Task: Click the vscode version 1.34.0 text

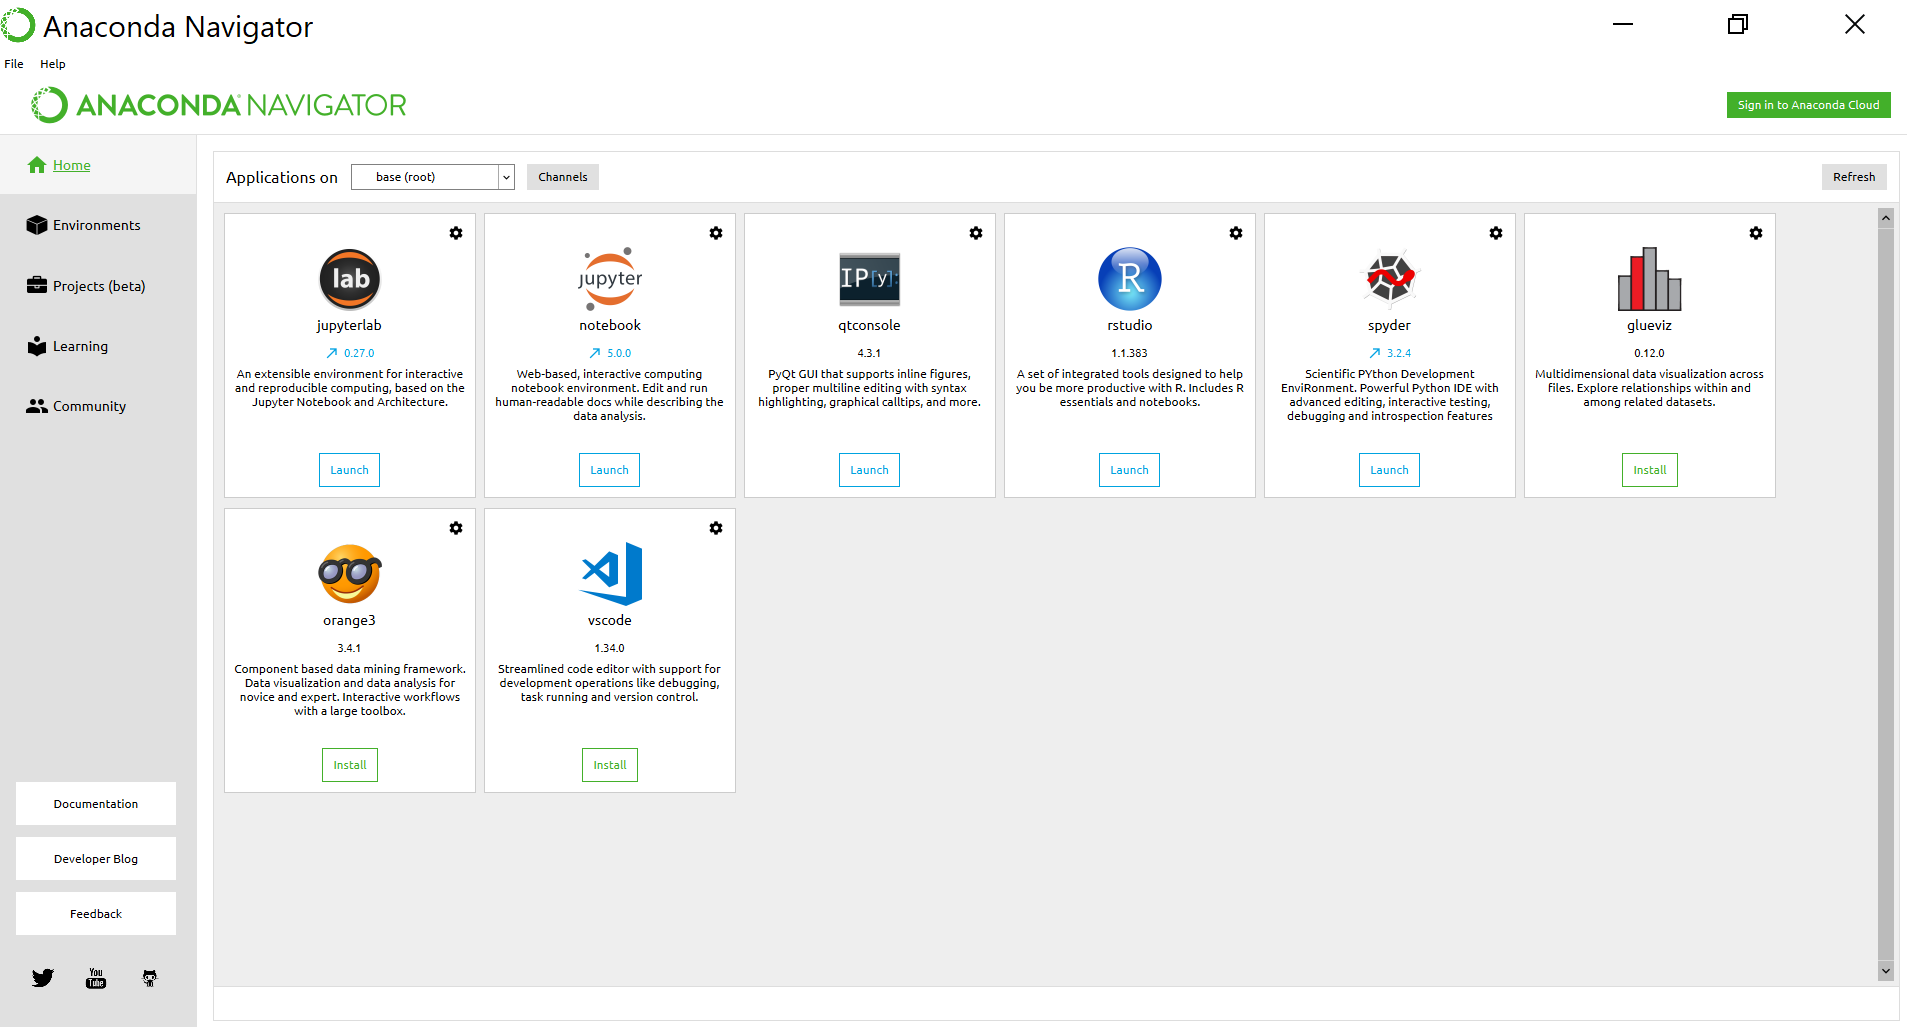Action: click(x=610, y=648)
